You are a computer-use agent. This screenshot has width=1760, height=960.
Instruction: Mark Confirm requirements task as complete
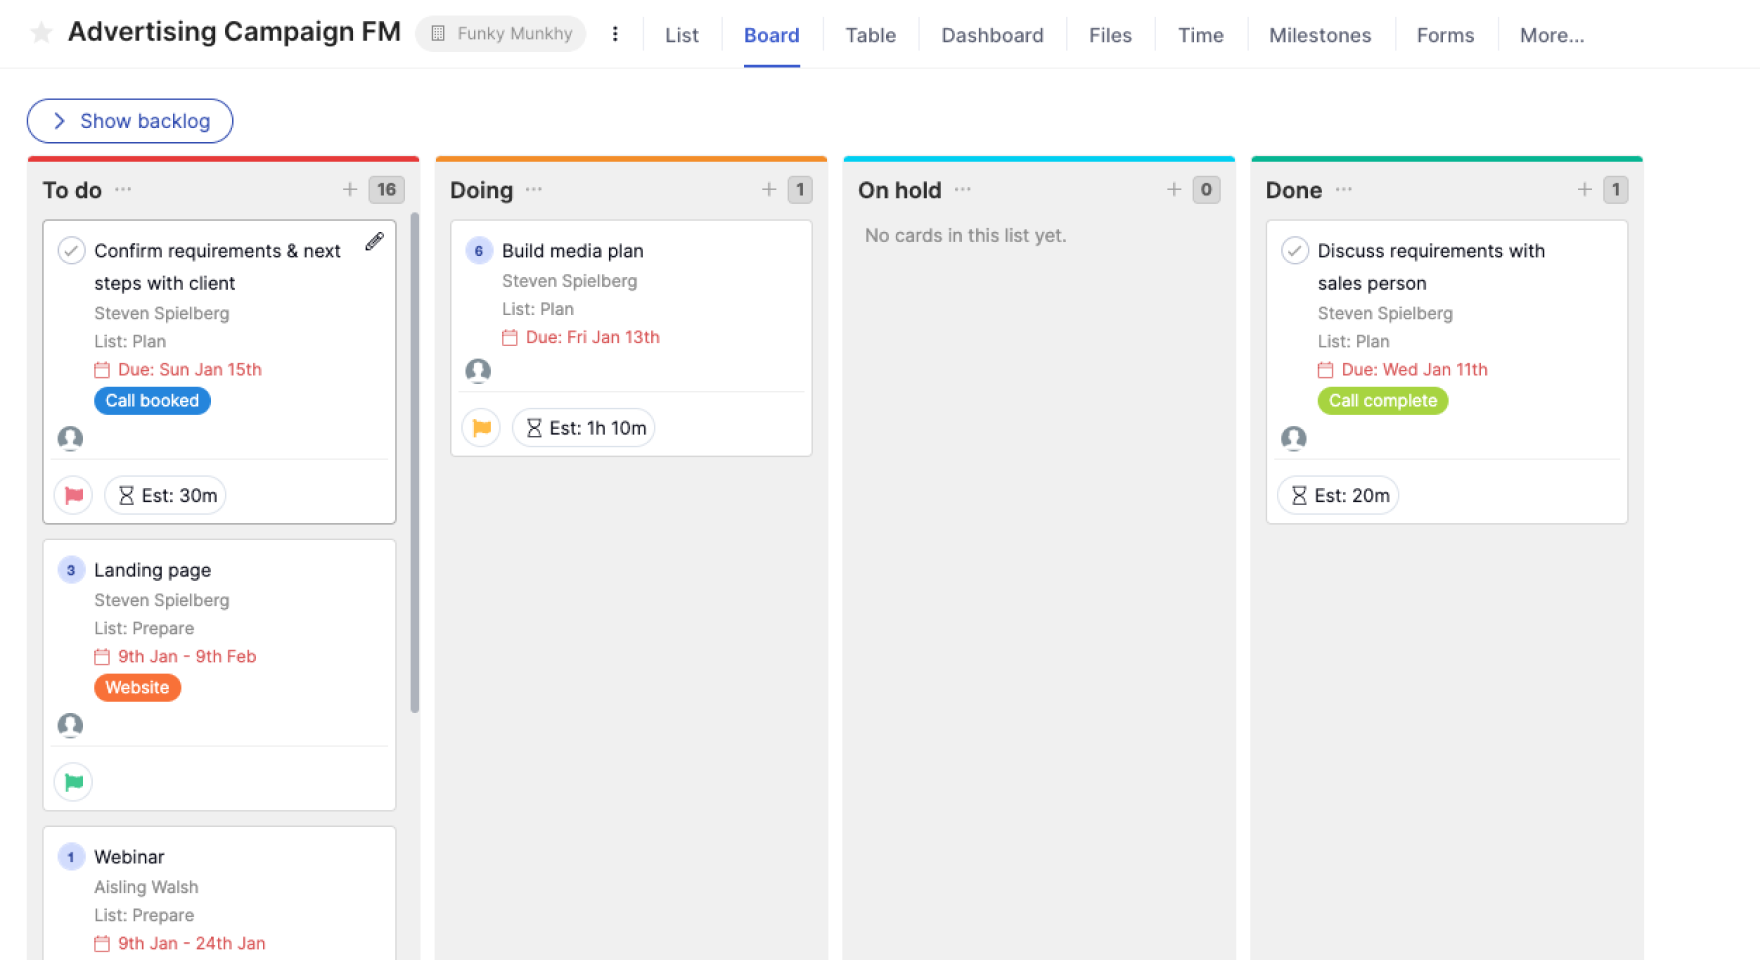pos(71,250)
